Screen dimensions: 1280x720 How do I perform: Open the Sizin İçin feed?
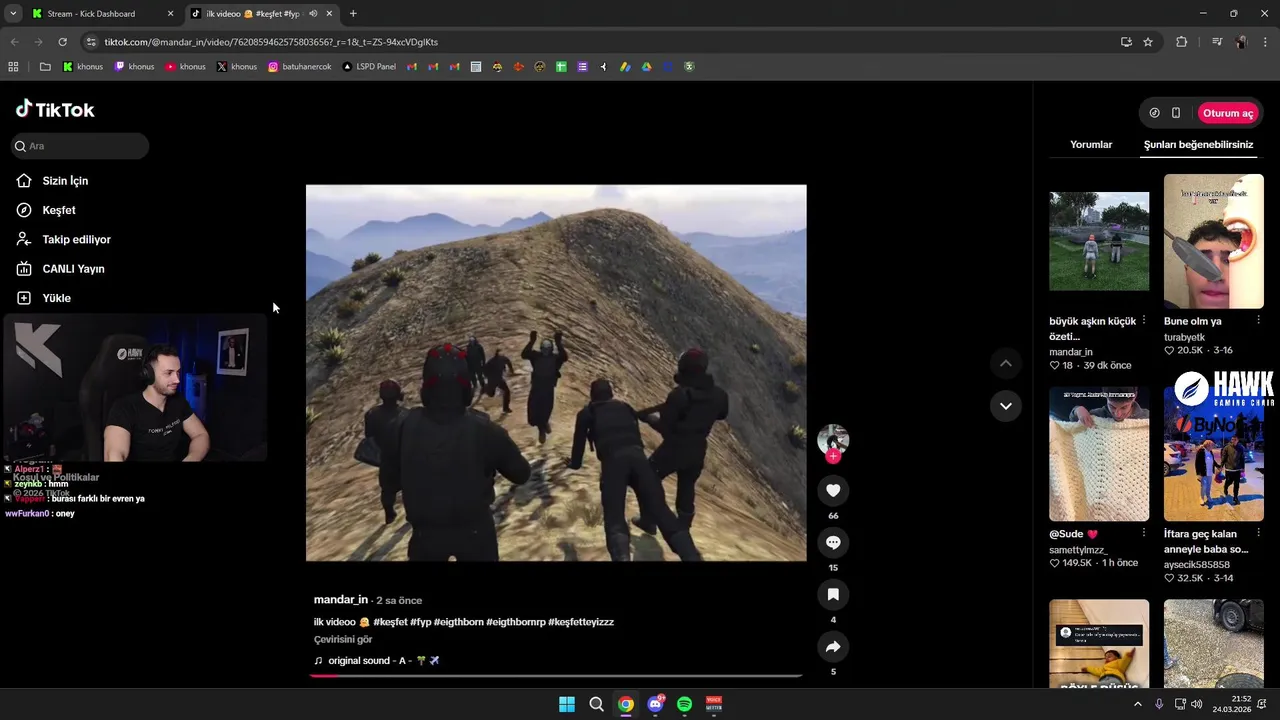(x=65, y=181)
